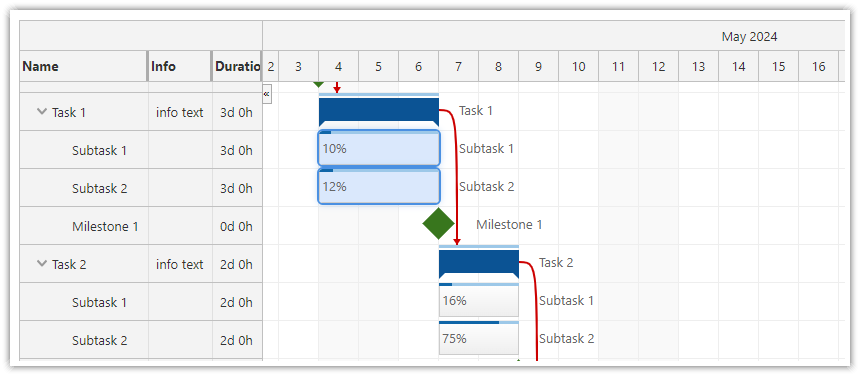Click day 10 in the timeline header
The height and width of the screenshot is (376, 860).
click(x=579, y=66)
